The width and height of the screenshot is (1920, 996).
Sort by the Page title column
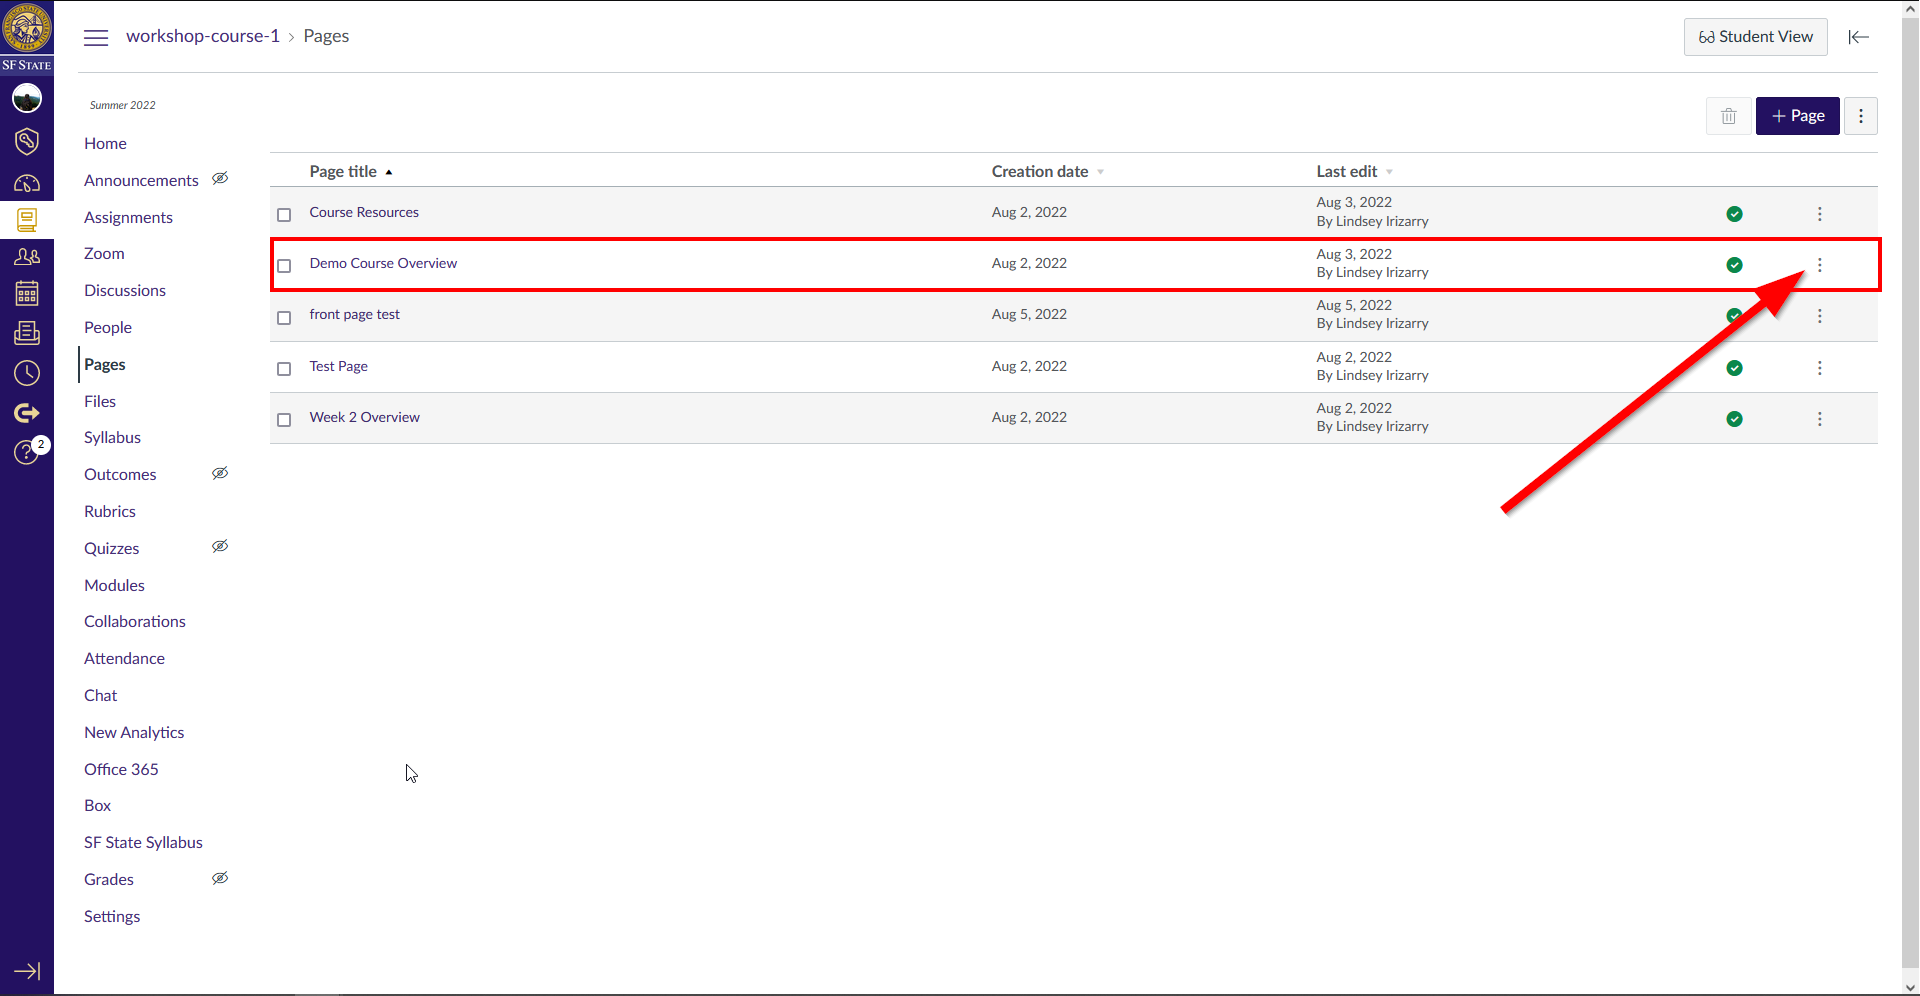351,172
